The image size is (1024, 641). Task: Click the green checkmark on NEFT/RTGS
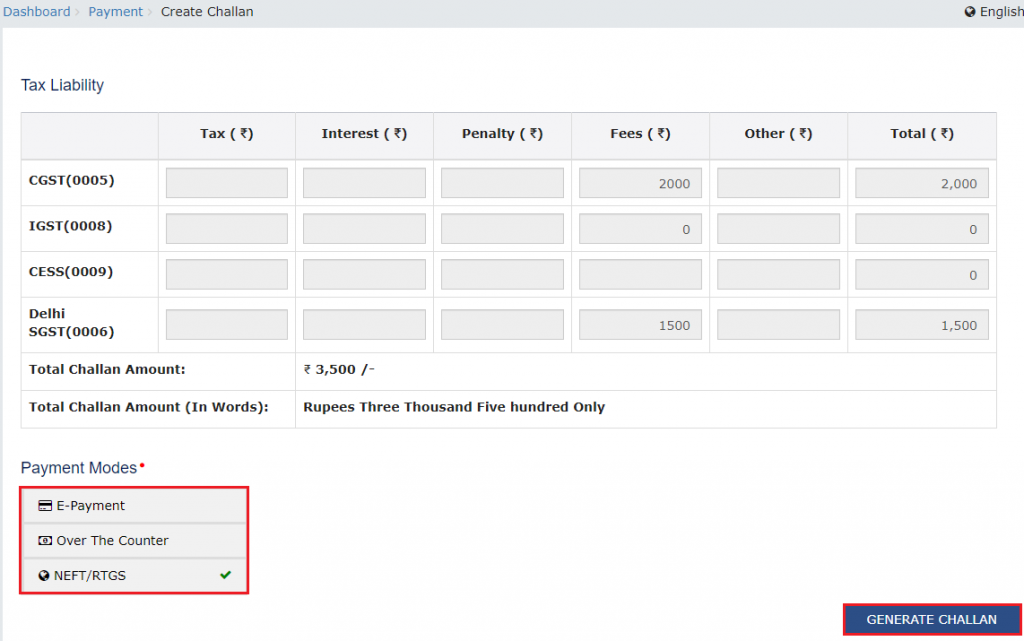pyautogui.click(x=226, y=575)
